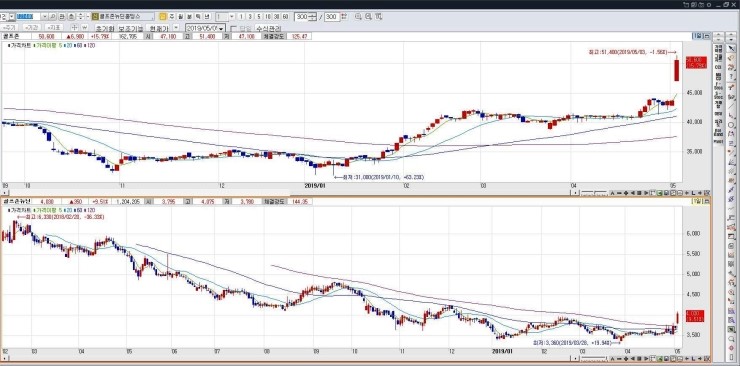The image size is (740, 366).
Task: Click the 300 bar count input field
Action: tap(302, 17)
